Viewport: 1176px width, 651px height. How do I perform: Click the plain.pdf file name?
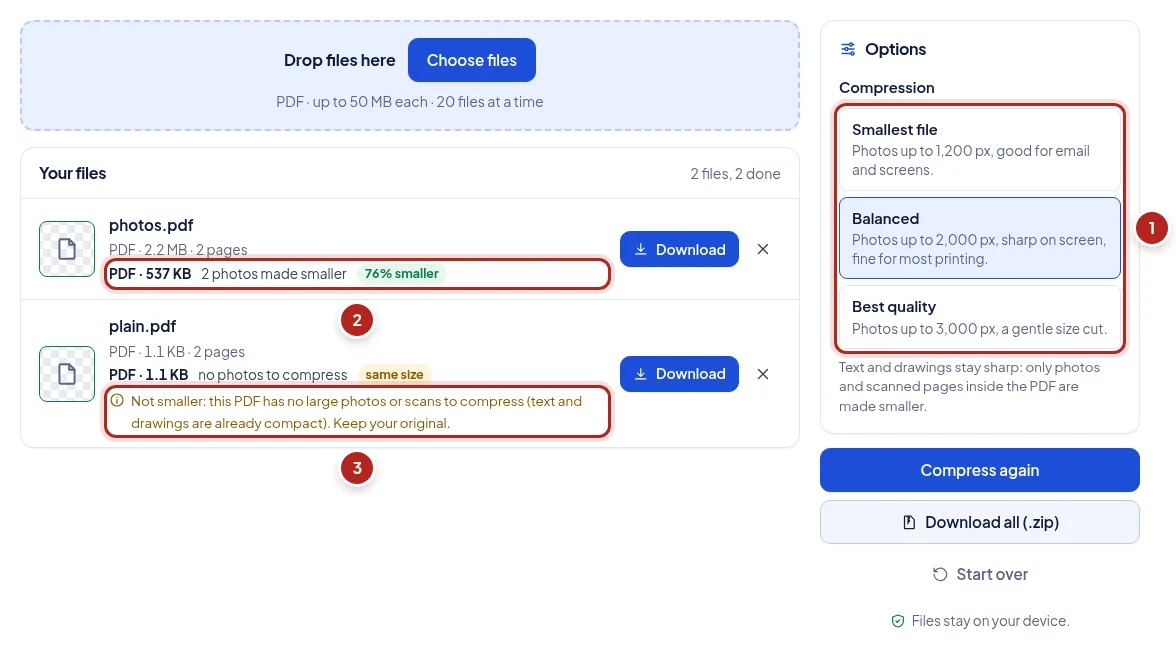point(142,326)
